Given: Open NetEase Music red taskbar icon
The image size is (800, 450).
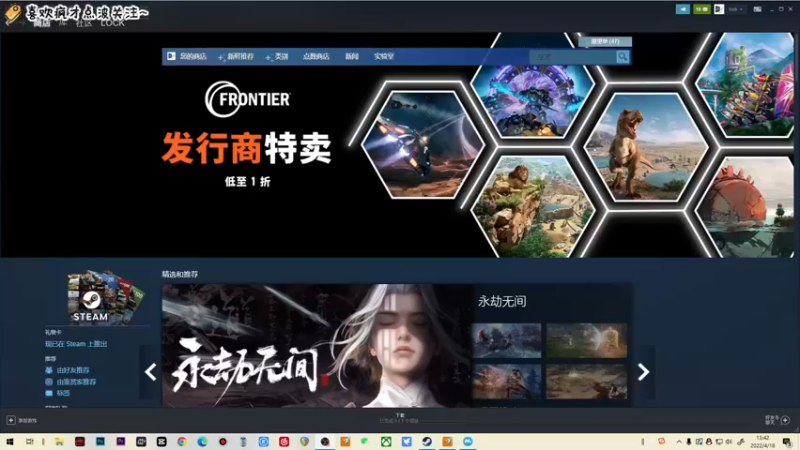Looking at the screenshot, I should pos(284,441).
